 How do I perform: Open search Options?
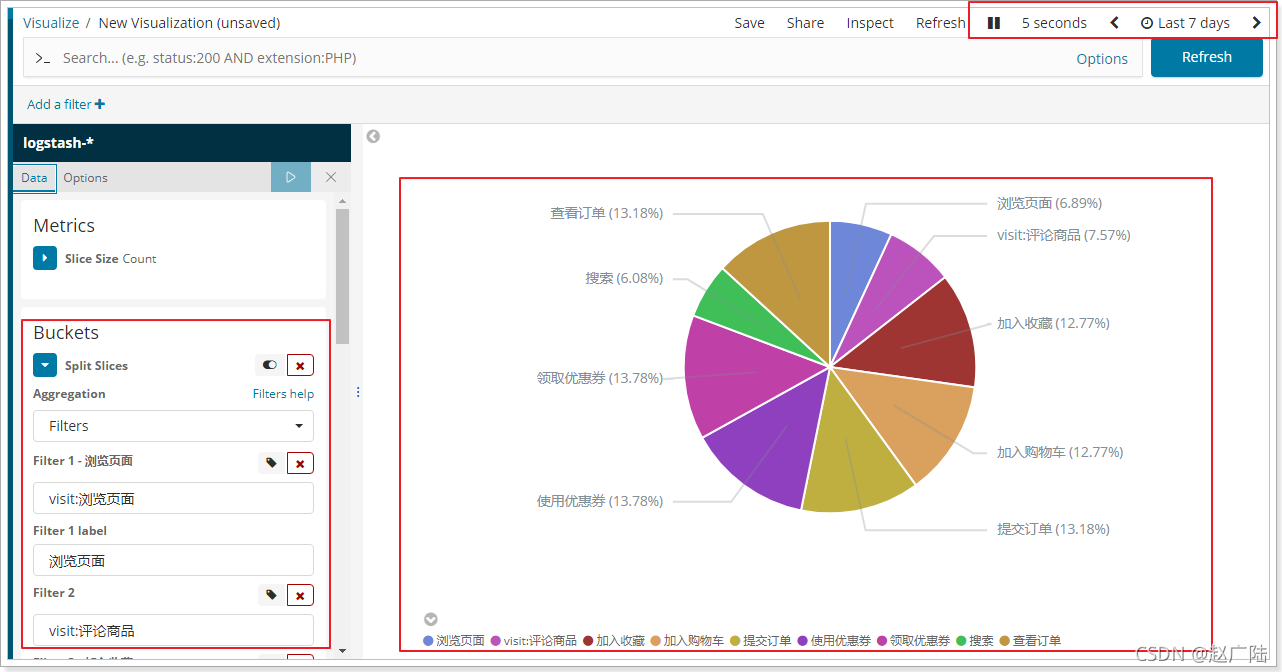[1102, 58]
